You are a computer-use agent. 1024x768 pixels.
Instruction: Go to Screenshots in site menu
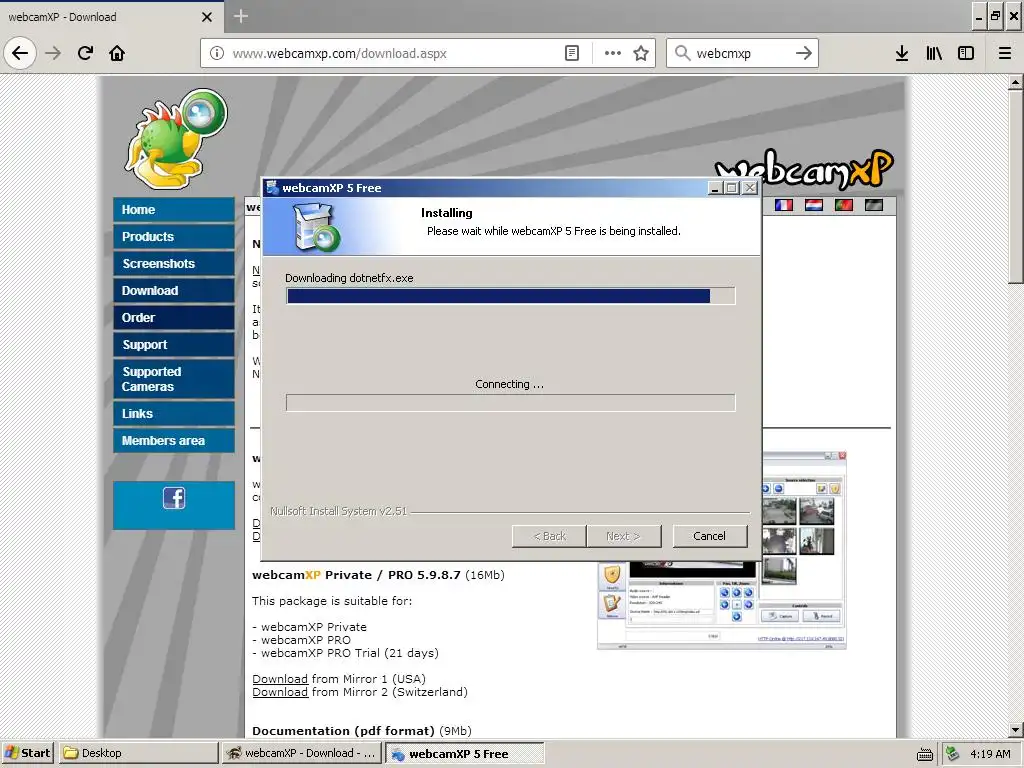tap(174, 263)
